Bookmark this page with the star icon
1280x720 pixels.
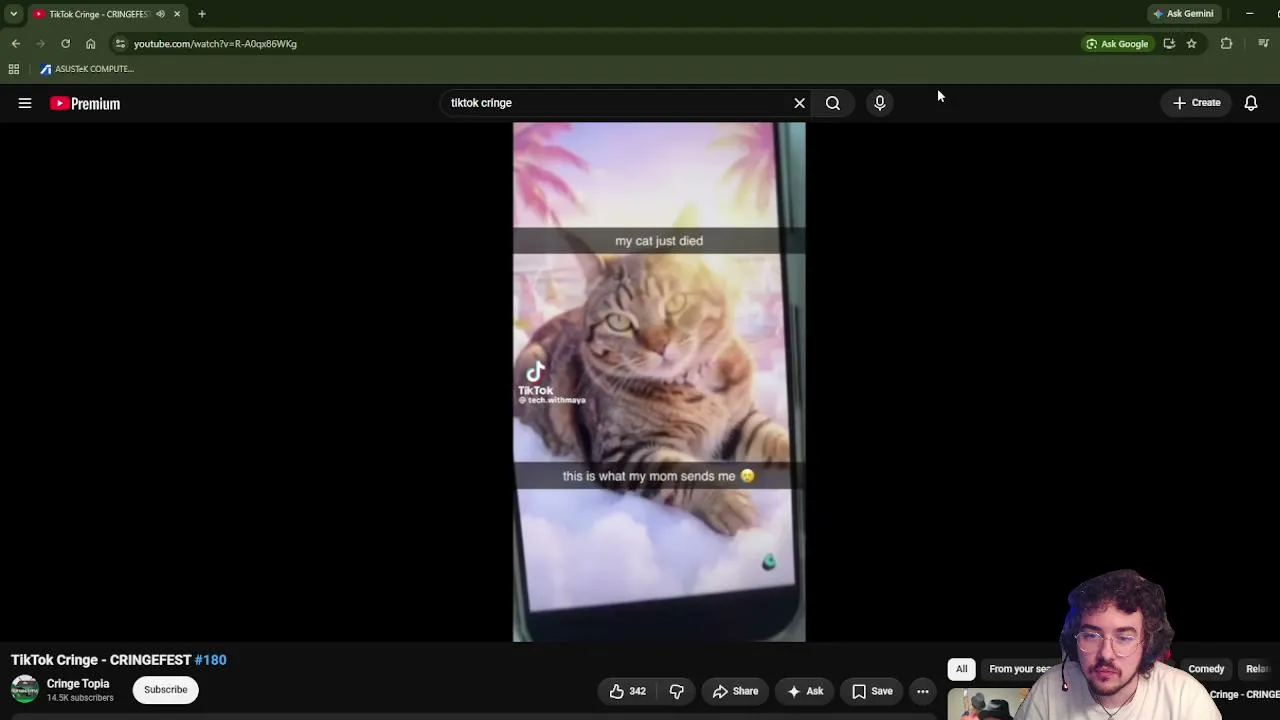click(1191, 44)
